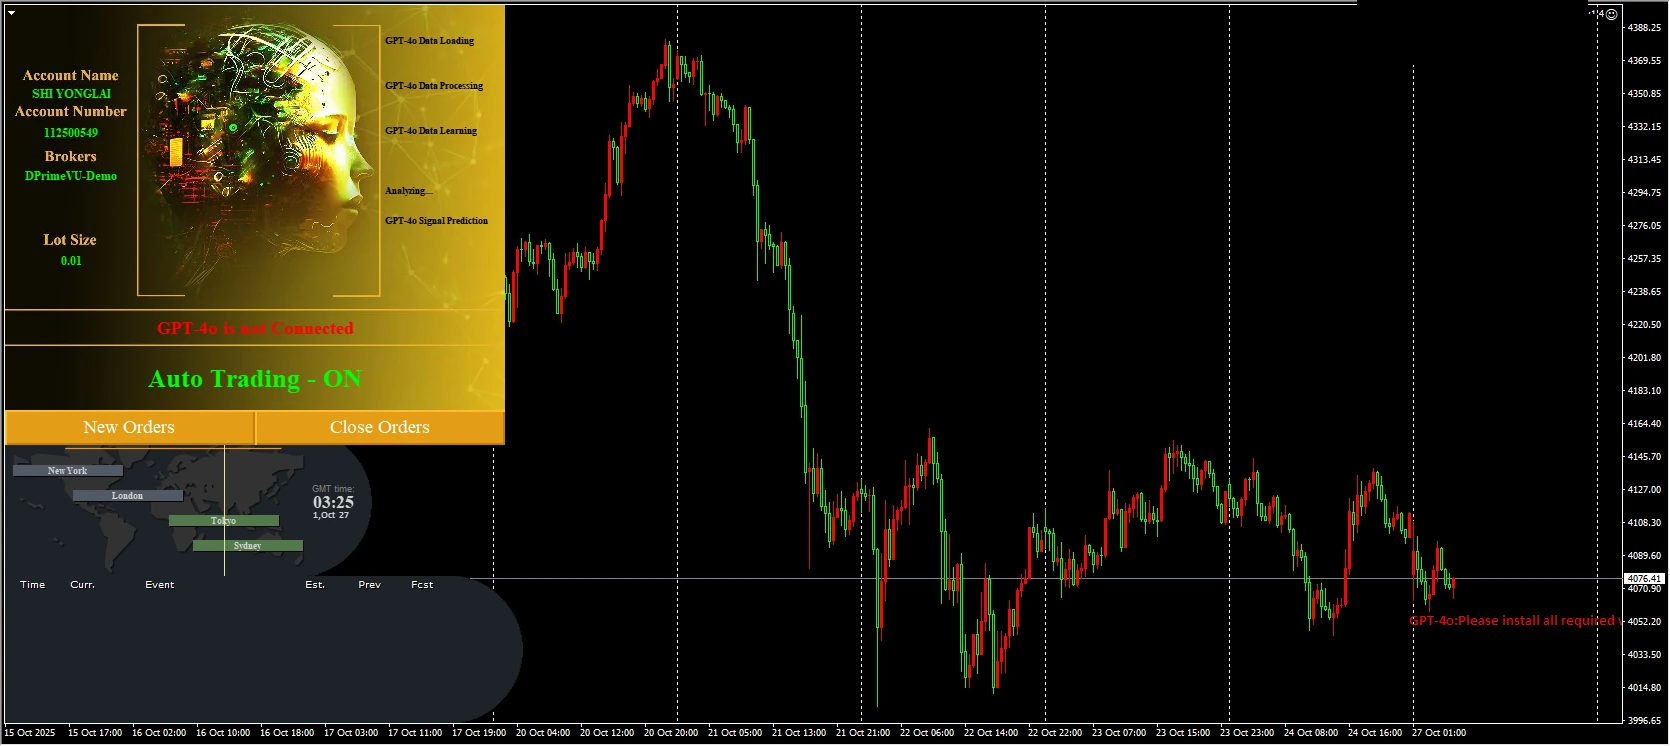Click the '1,Oct 27' date under the clock
Screen dimensions: 1670x746
(x=331, y=516)
